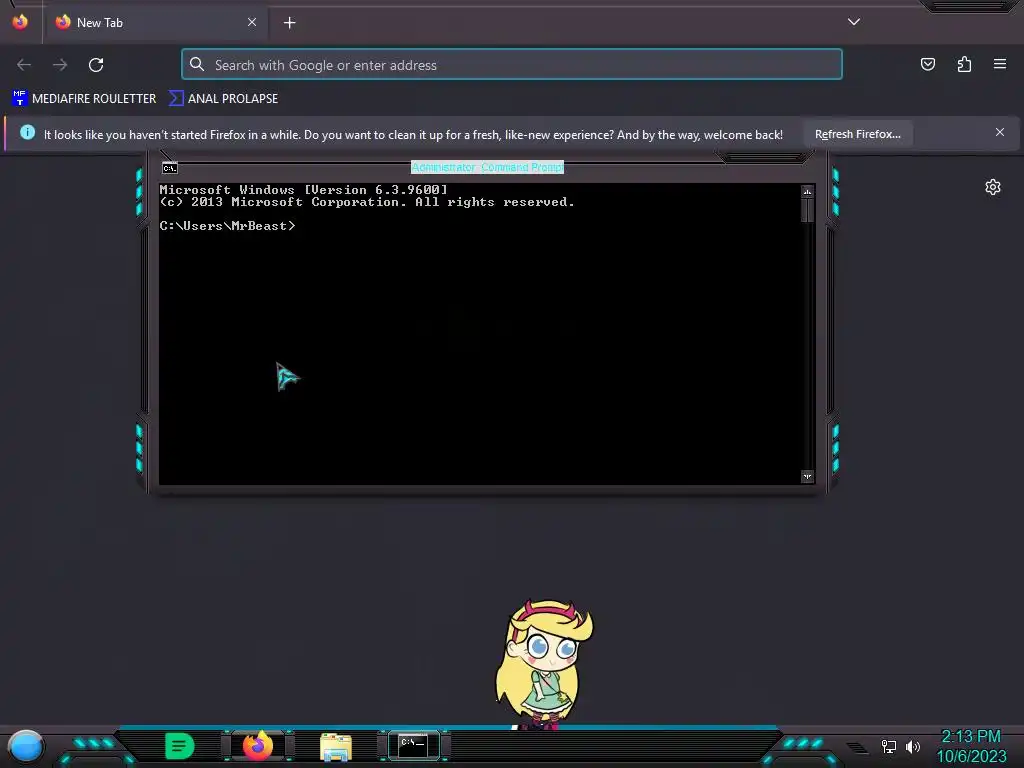Viewport: 1024px width, 768px height.
Task: Click the Star Butterfly desktop mascot
Action: point(544,664)
